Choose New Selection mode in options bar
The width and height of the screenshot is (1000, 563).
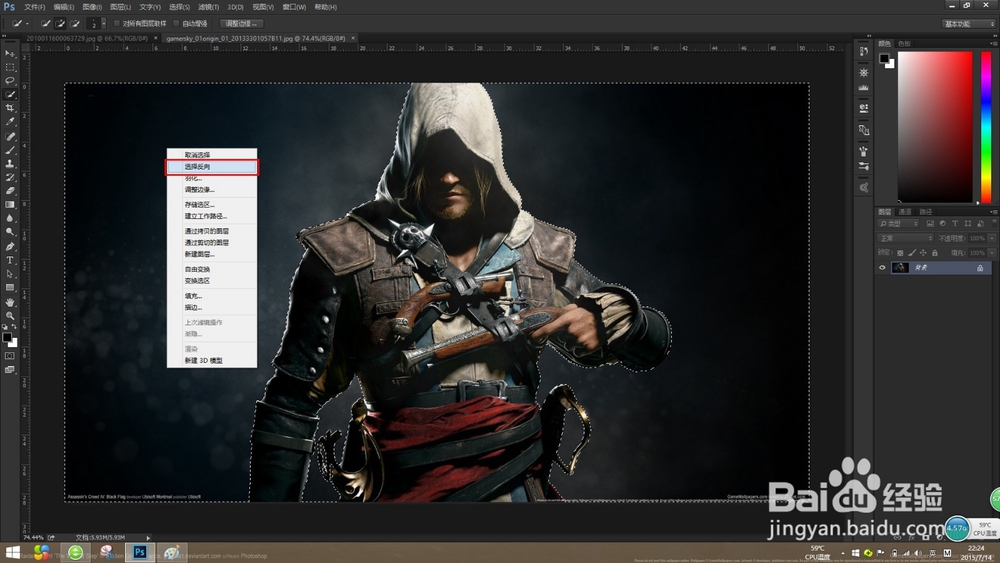click(45, 24)
